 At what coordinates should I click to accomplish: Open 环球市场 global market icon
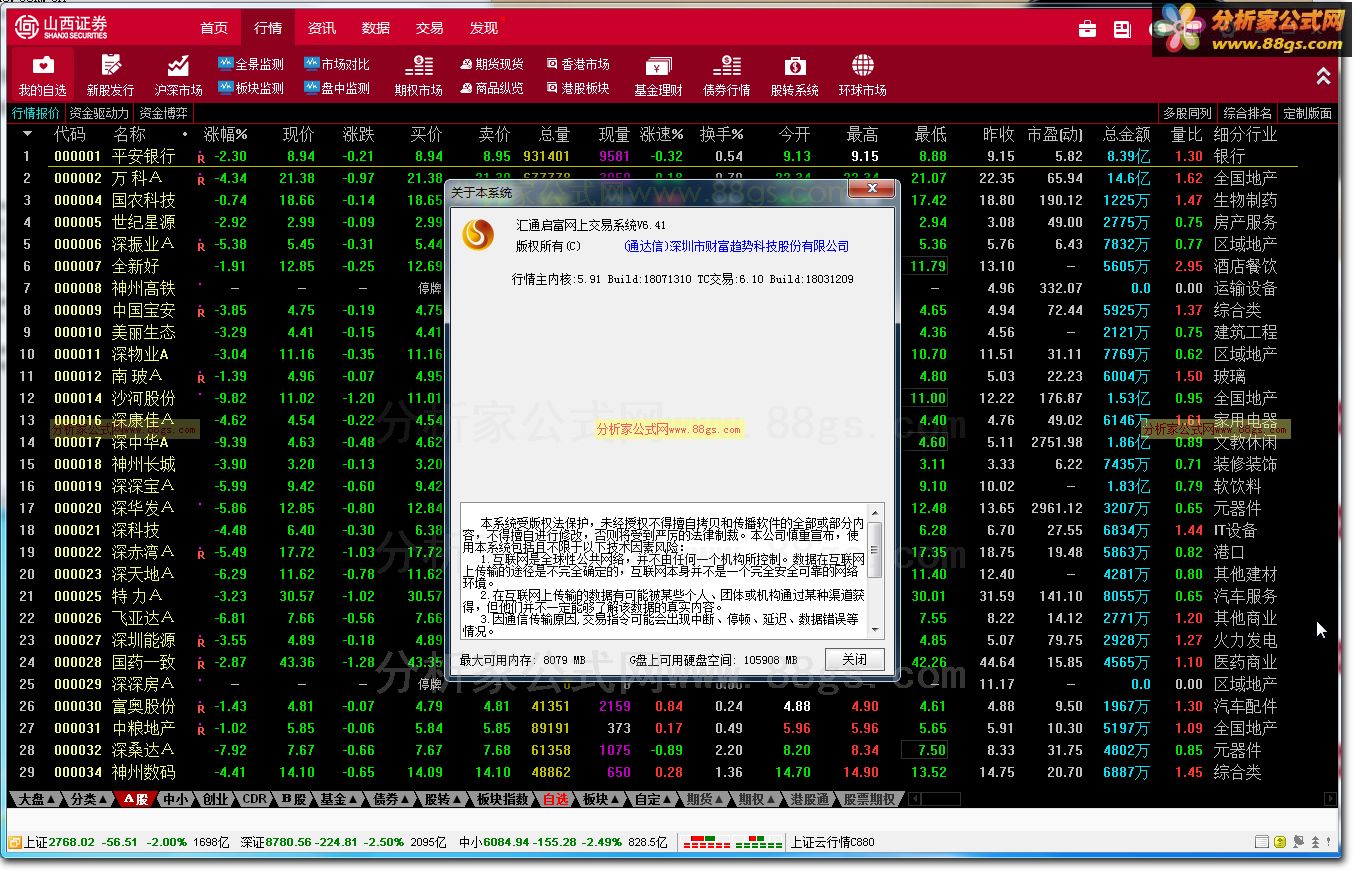point(862,76)
